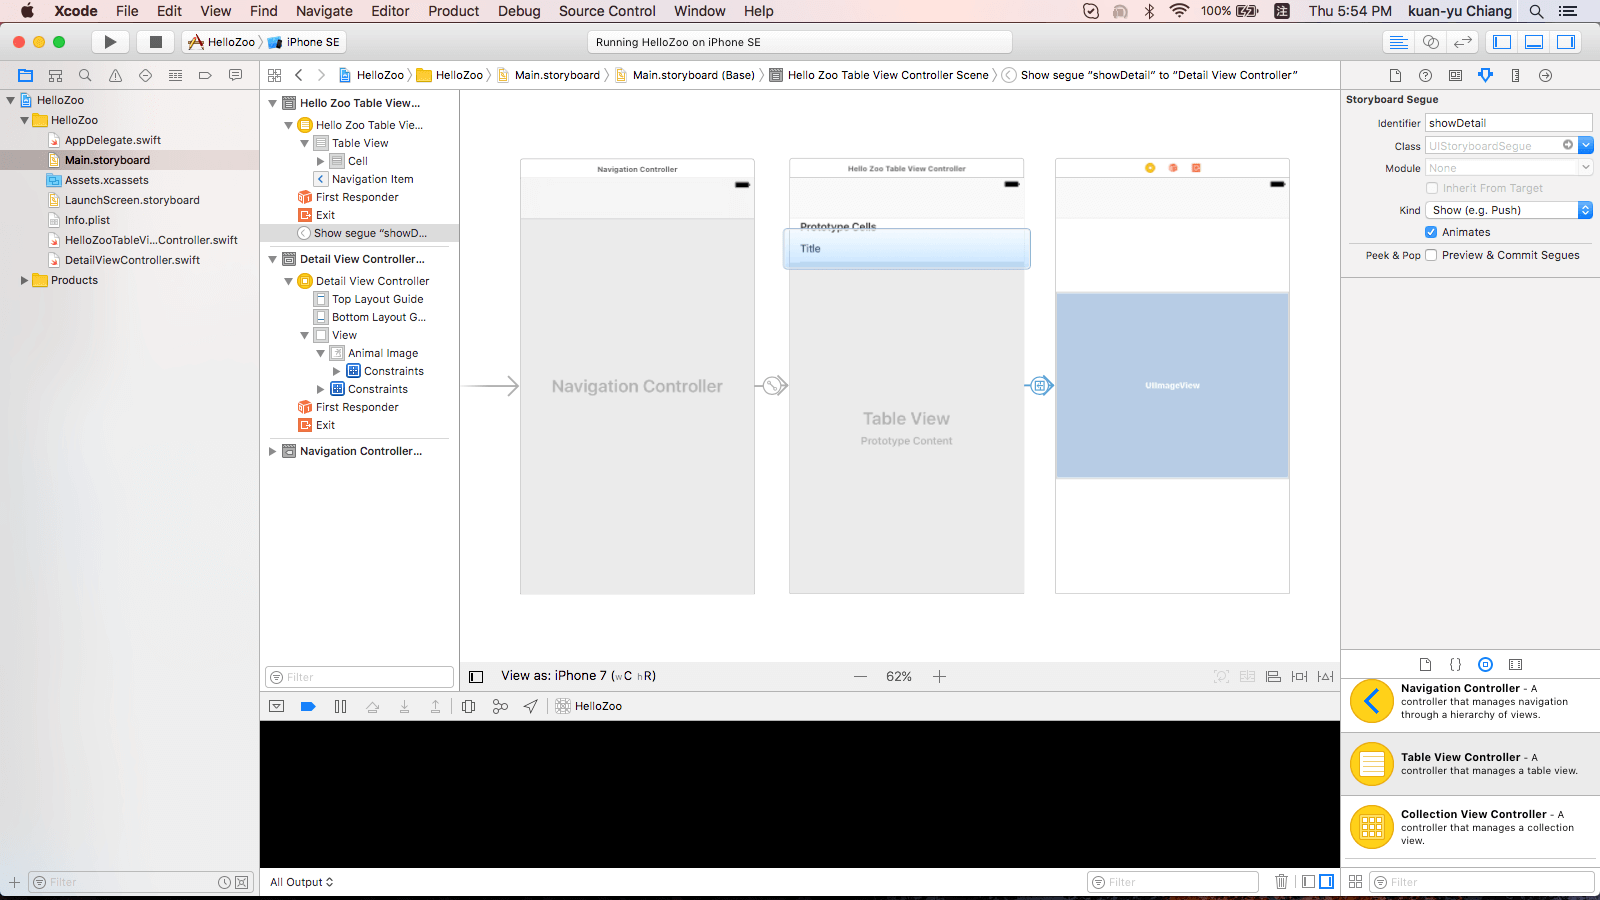Open the Quick Help inspector icon

click(x=1425, y=75)
